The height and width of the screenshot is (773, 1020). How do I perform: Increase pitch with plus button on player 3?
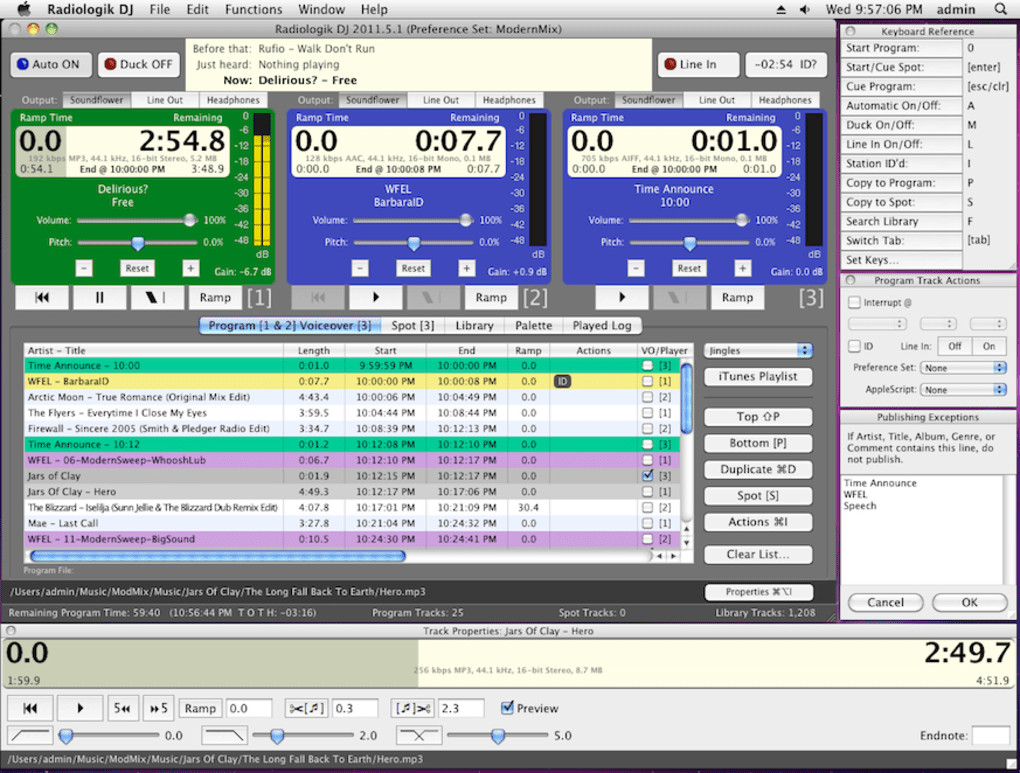tap(742, 268)
